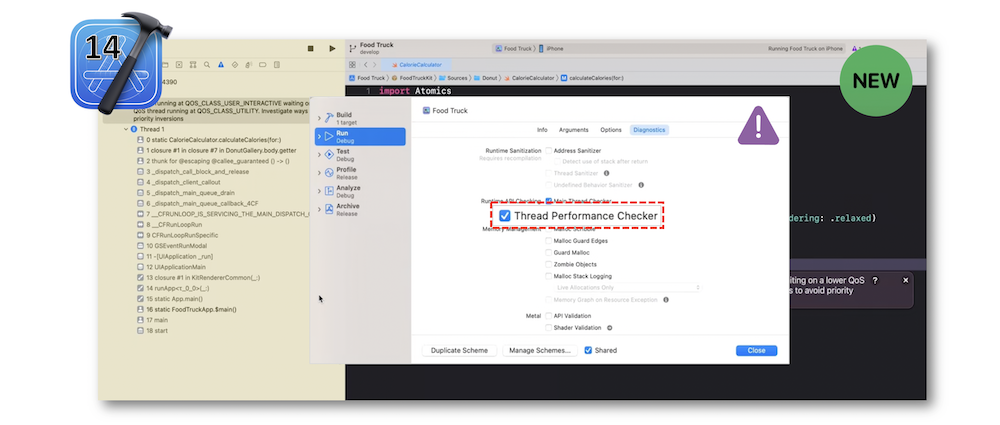Image resolution: width=1000 pixels, height=425 pixels.
Task: Select the Diagnostics tab
Action: 649,130
